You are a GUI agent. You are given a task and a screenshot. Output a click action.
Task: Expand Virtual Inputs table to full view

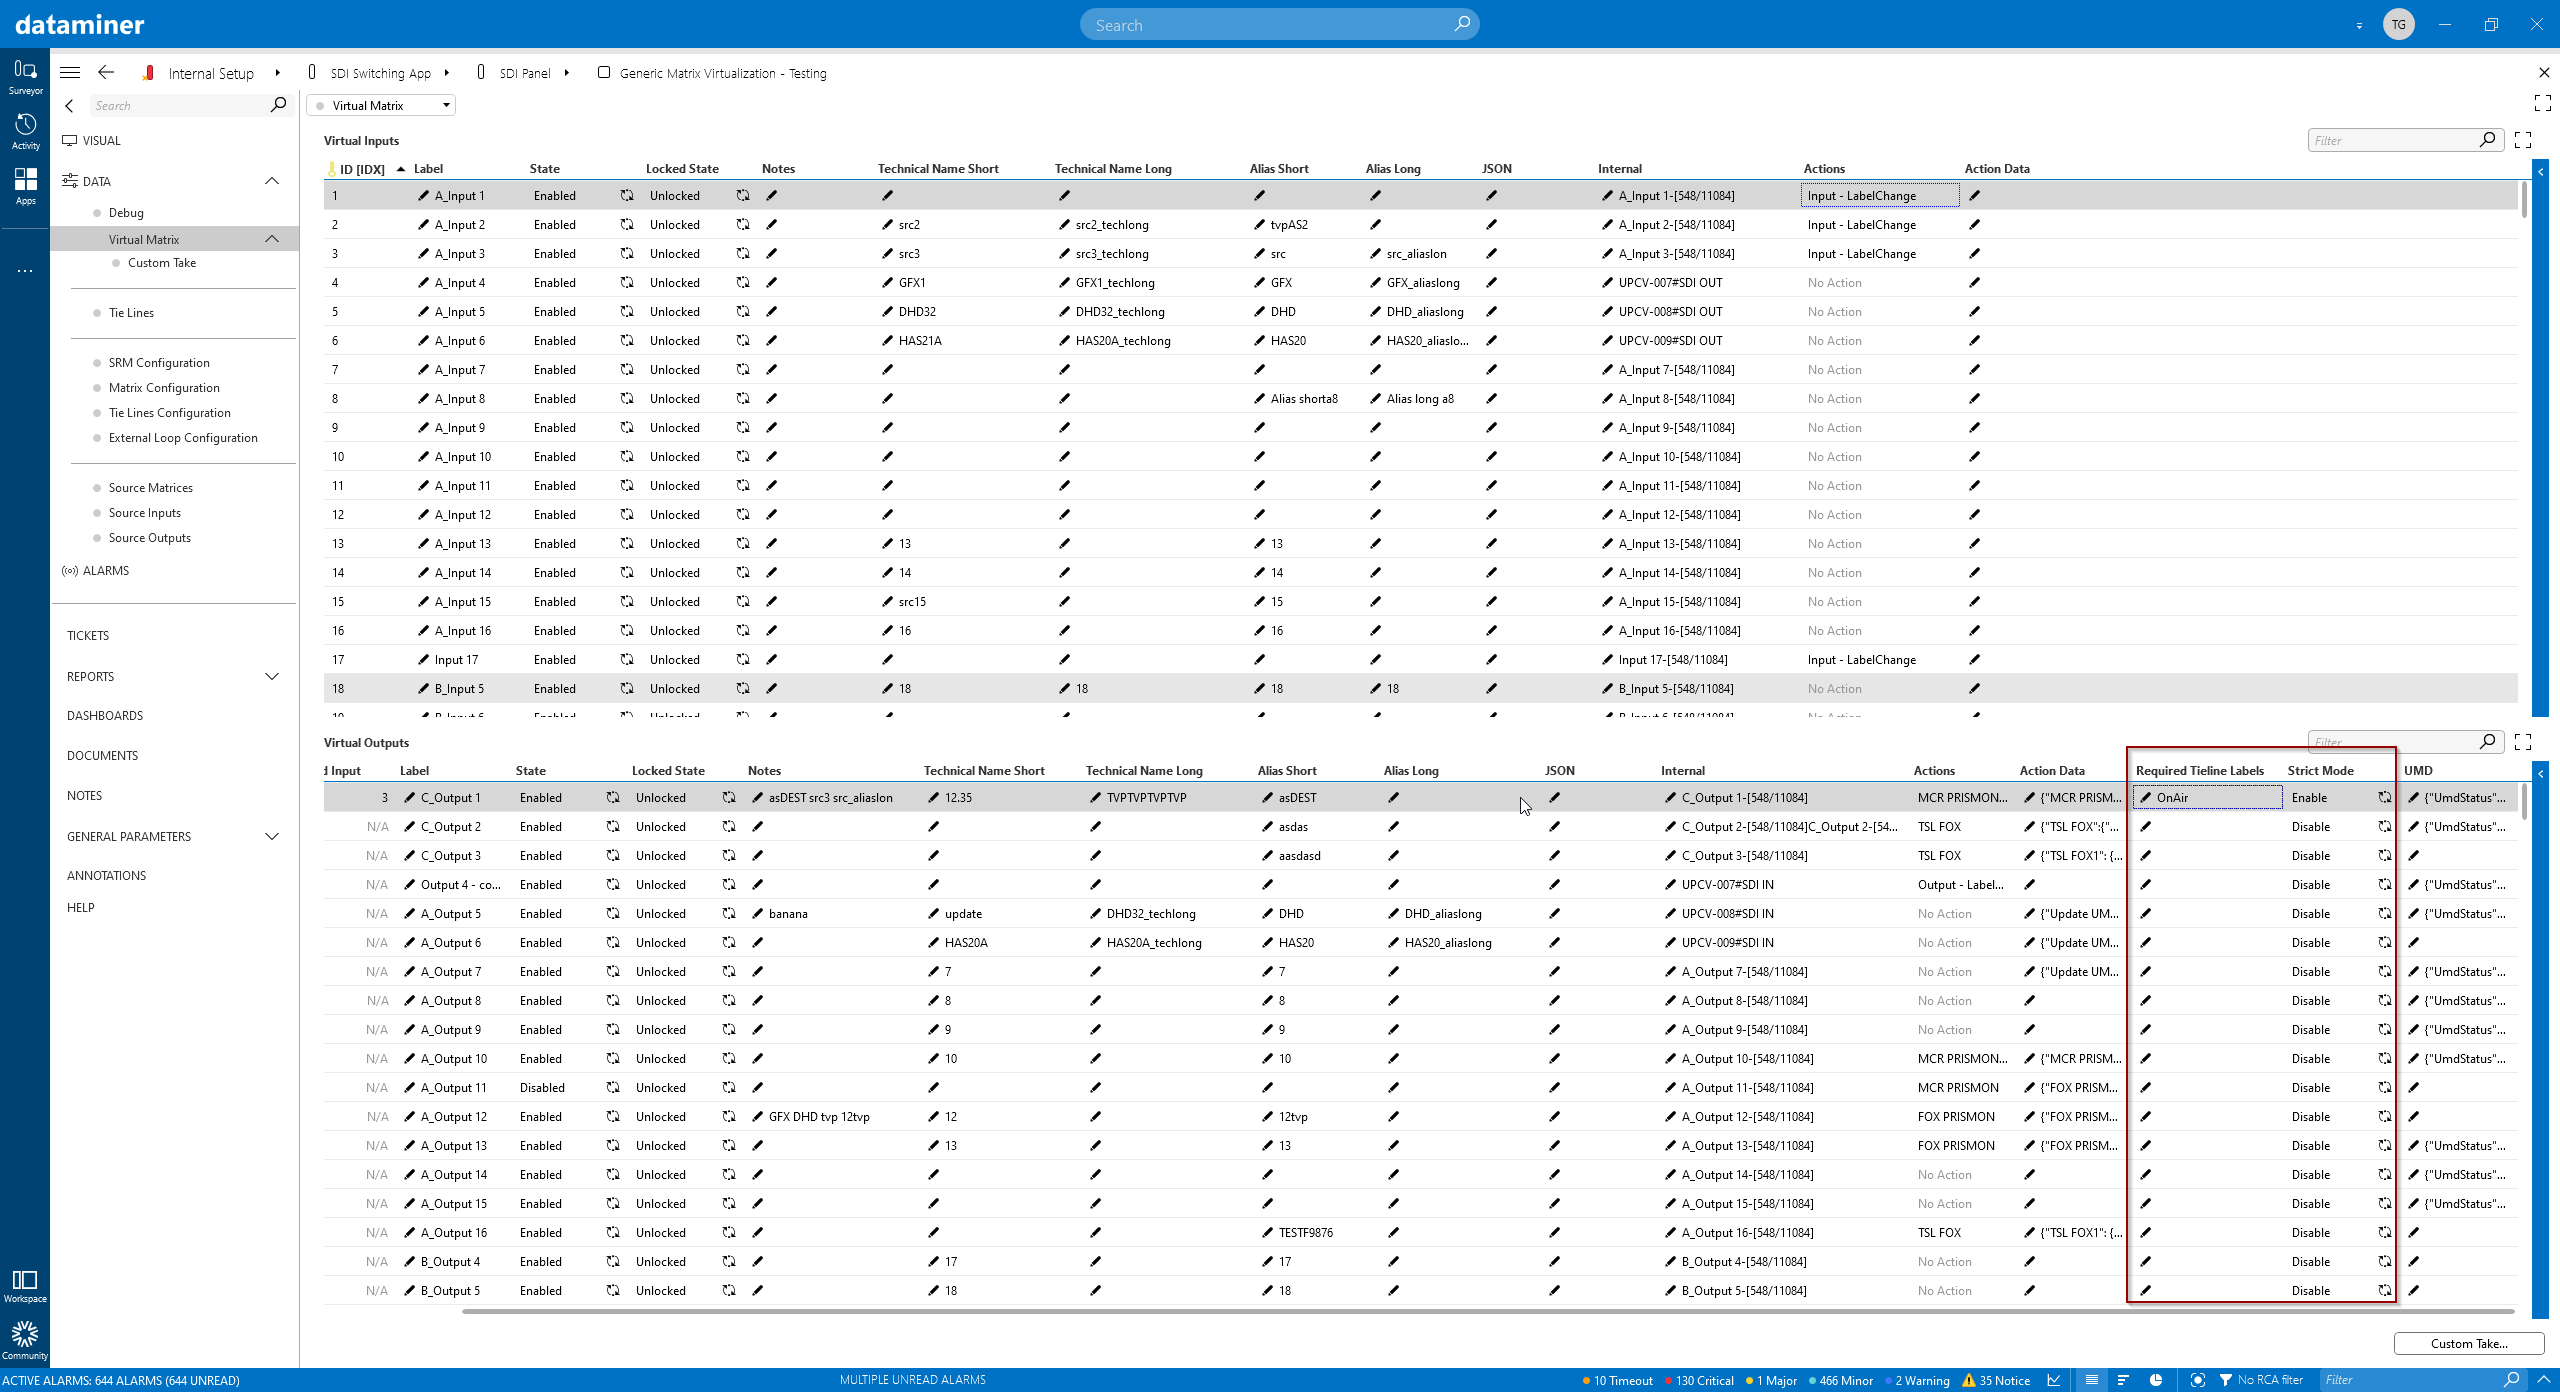point(2523,140)
